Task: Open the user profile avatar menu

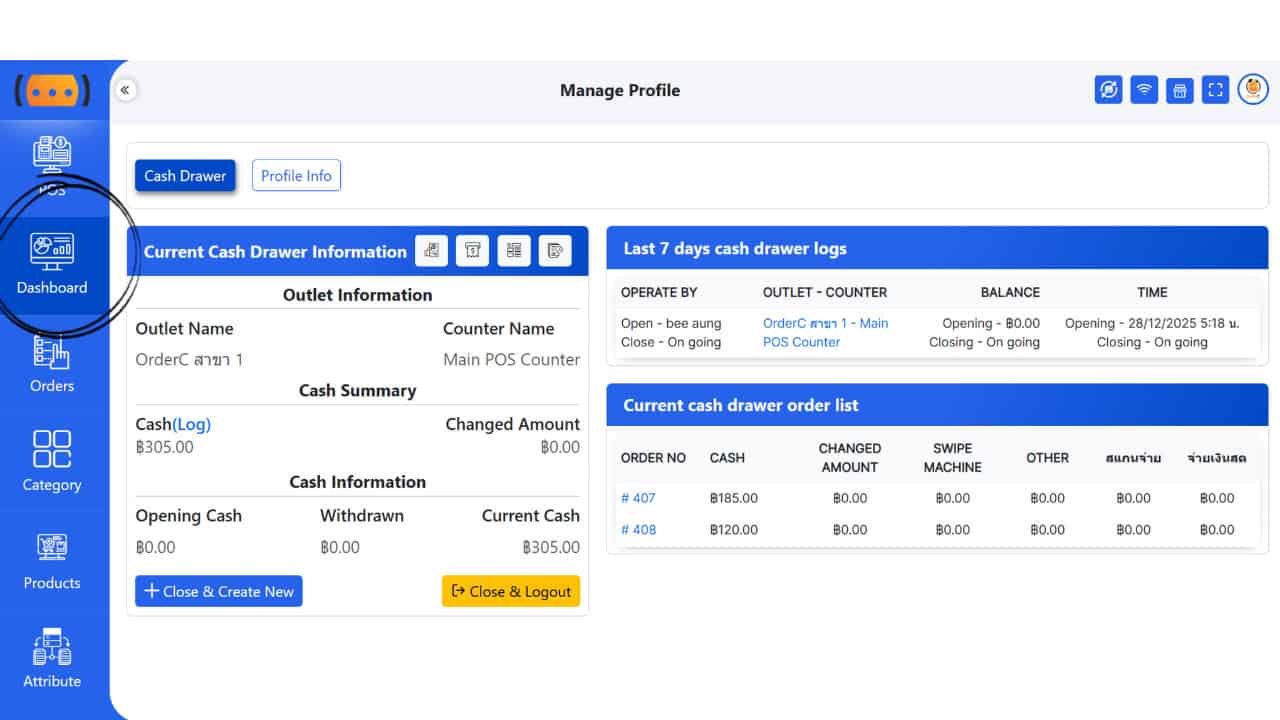Action: (1253, 90)
